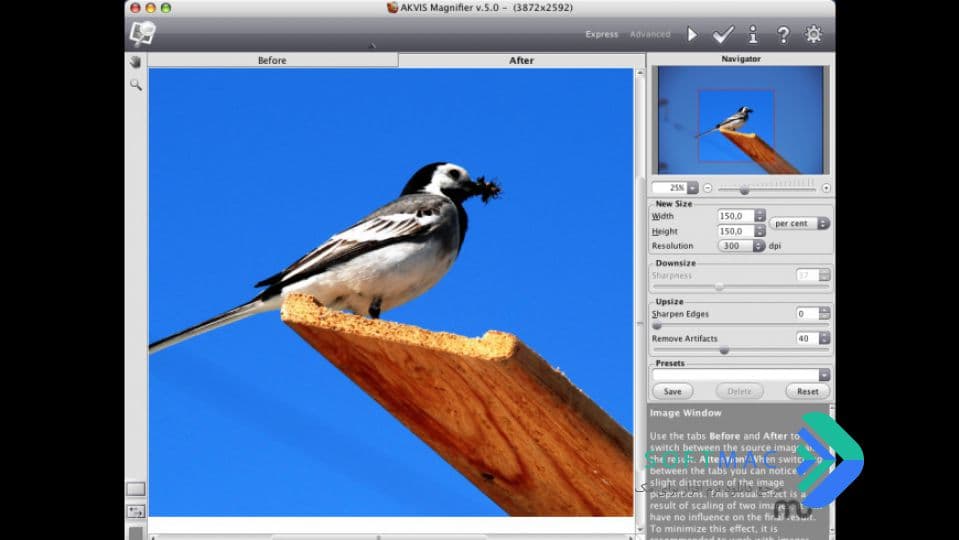Switch to the Before tab
The height and width of the screenshot is (540, 959).
[x=272, y=60]
